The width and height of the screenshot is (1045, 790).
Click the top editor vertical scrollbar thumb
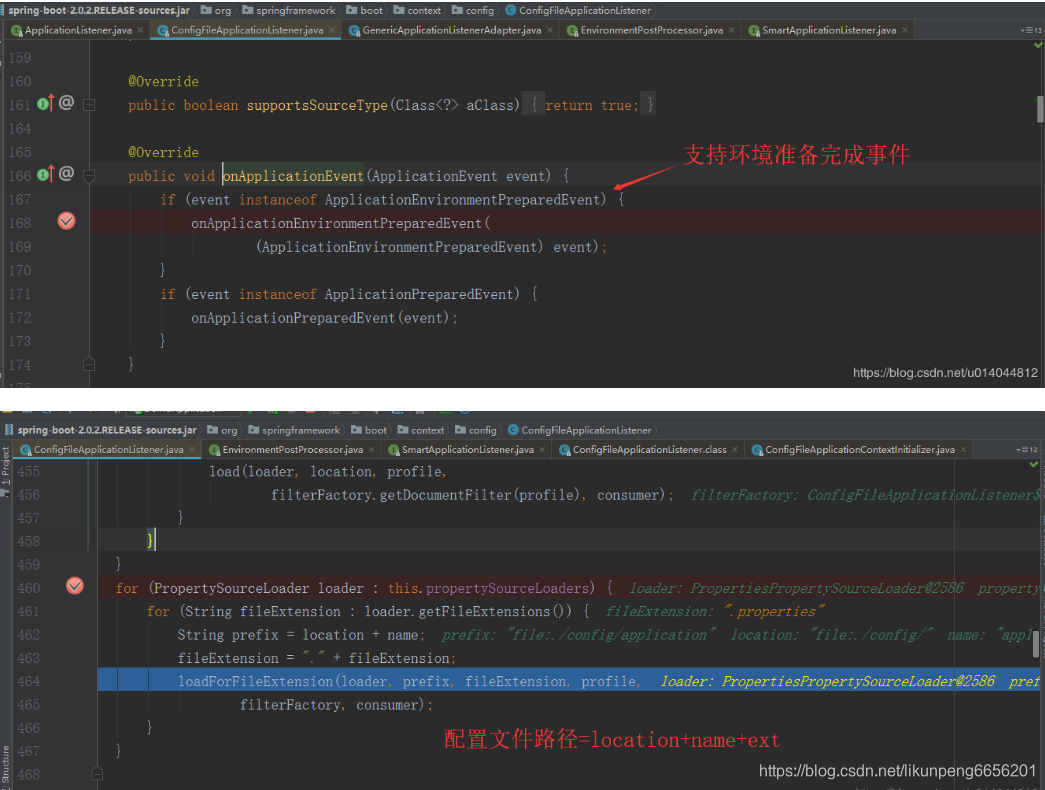click(1040, 109)
